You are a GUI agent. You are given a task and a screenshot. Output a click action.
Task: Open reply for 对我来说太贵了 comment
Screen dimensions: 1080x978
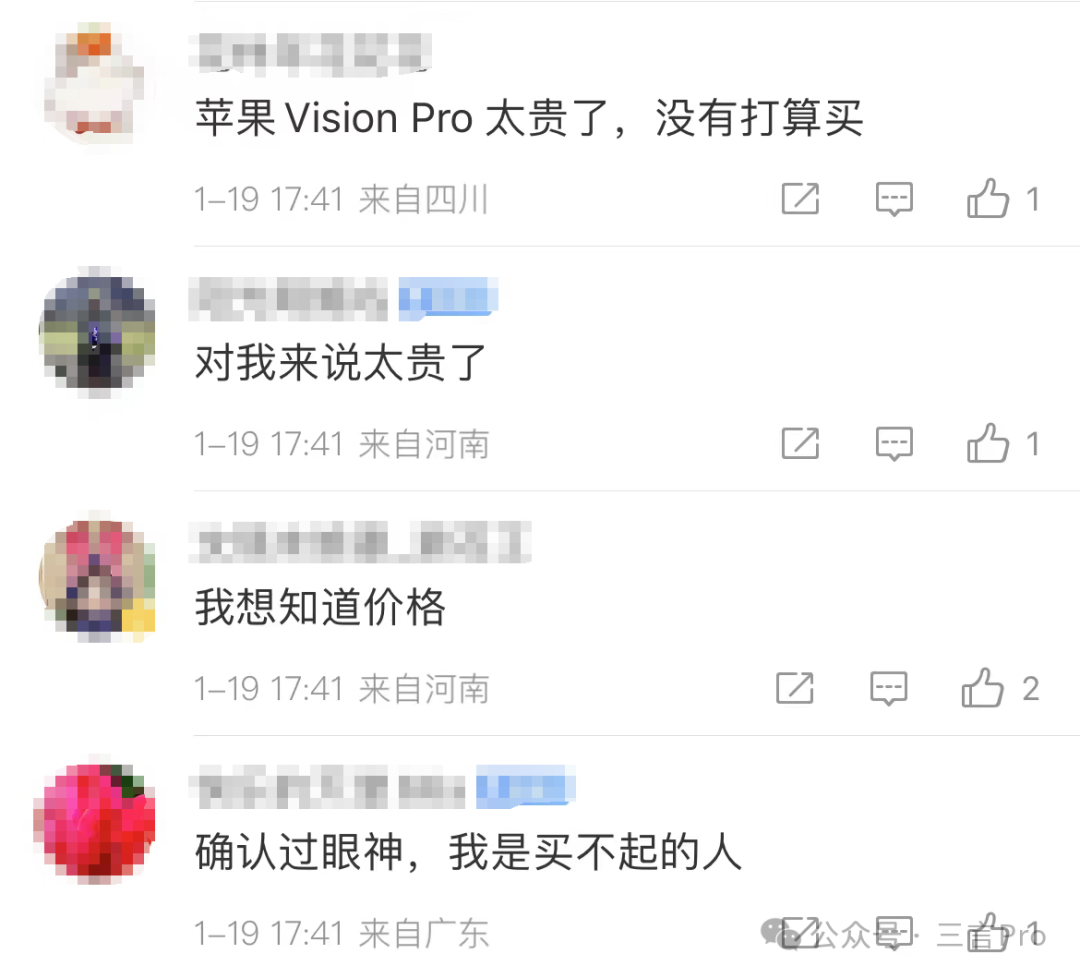click(894, 444)
